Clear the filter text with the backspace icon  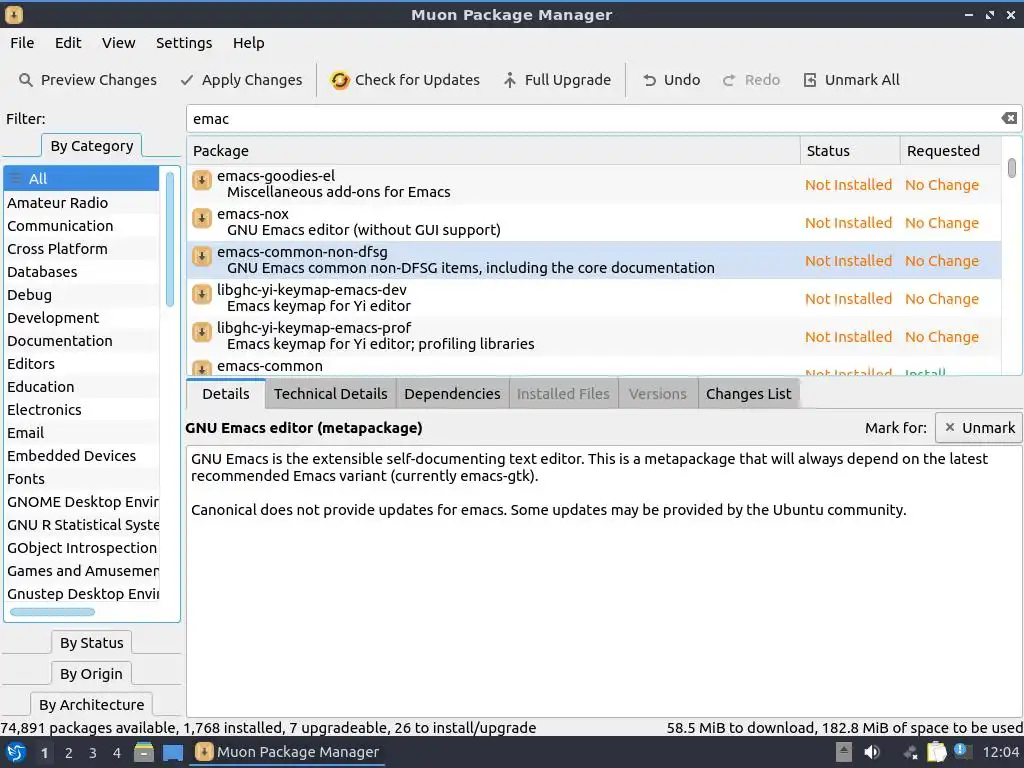(1009, 118)
